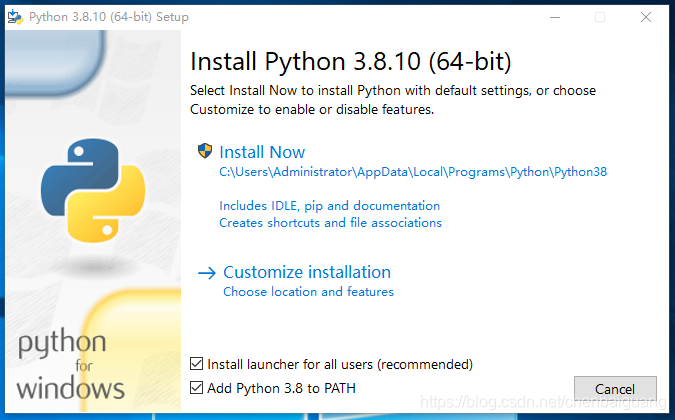The height and width of the screenshot is (420, 675).
Task: Click 'Includes IDLE, pip and documentation' text
Action: 329,206
